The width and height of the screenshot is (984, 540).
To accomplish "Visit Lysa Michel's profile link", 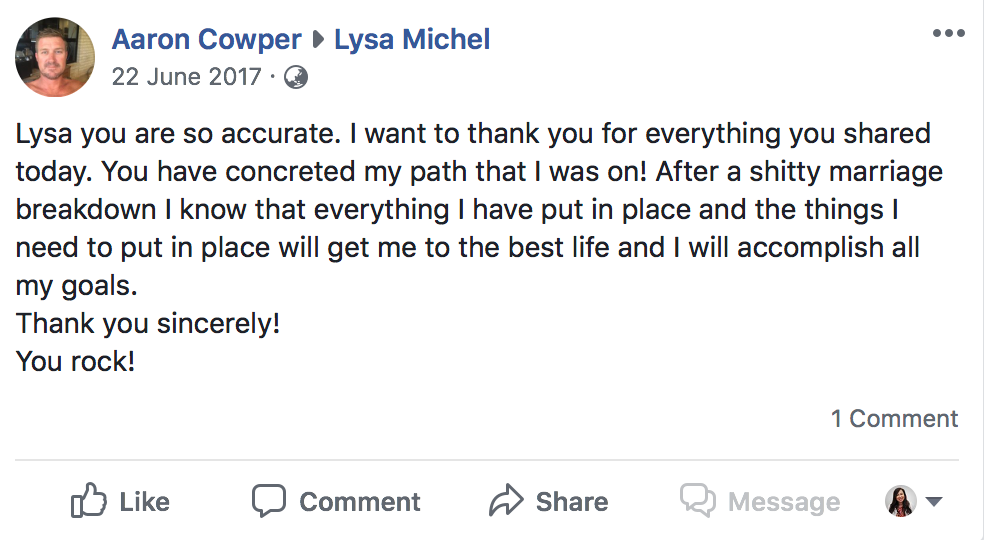I will point(412,40).
